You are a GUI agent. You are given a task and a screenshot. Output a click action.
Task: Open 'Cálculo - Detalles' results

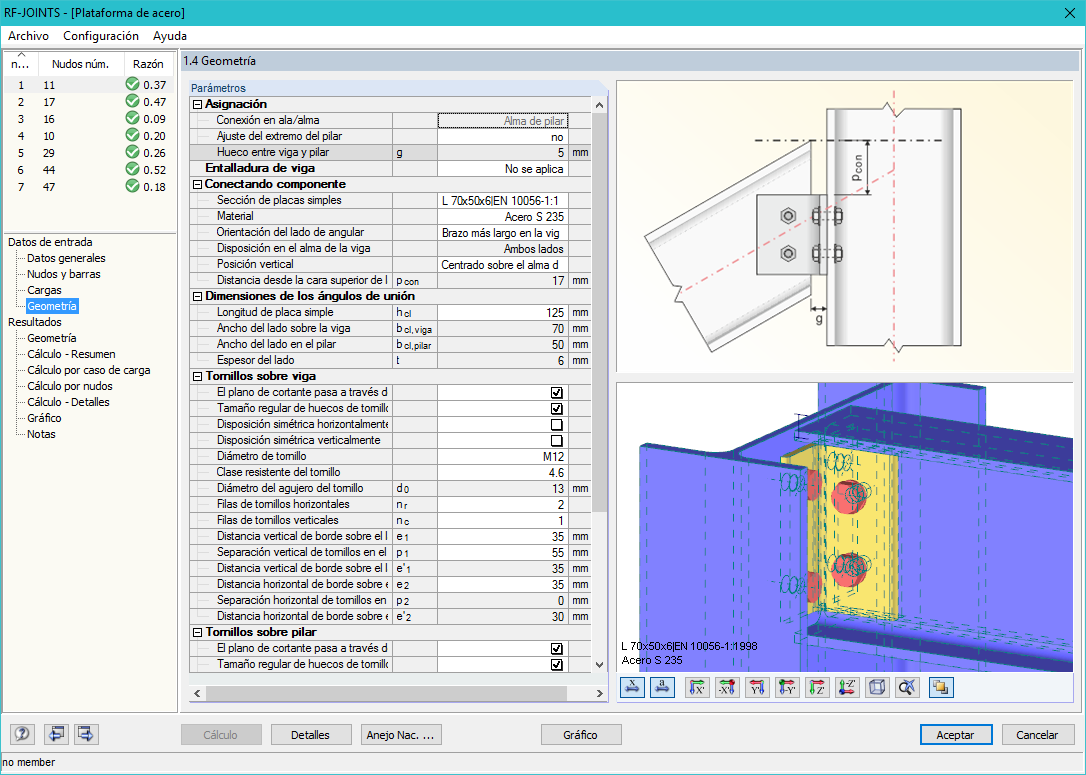point(69,402)
